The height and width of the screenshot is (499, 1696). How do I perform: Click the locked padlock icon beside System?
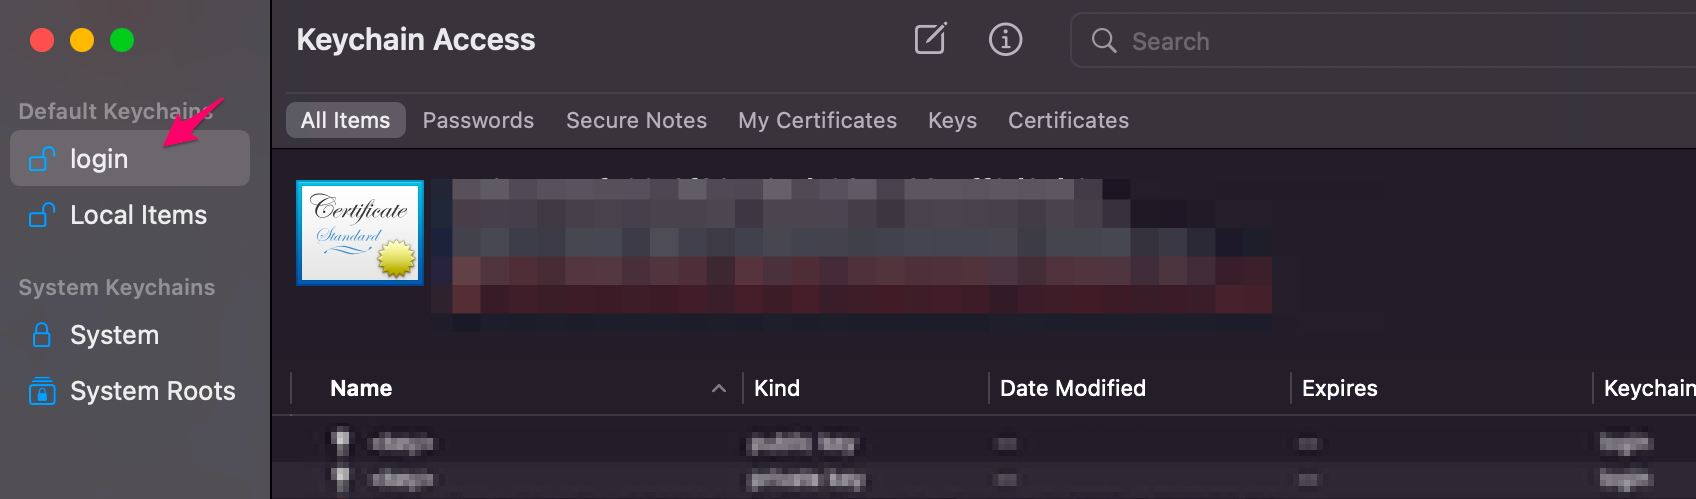(42, 335)
